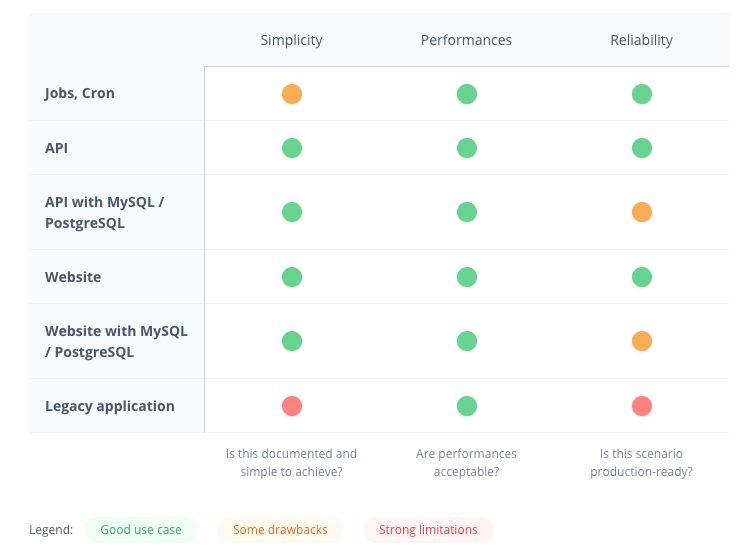Select the Performances column header
Image resolution: width=750 pixels, height=559 pixels.
coord(466,40)
